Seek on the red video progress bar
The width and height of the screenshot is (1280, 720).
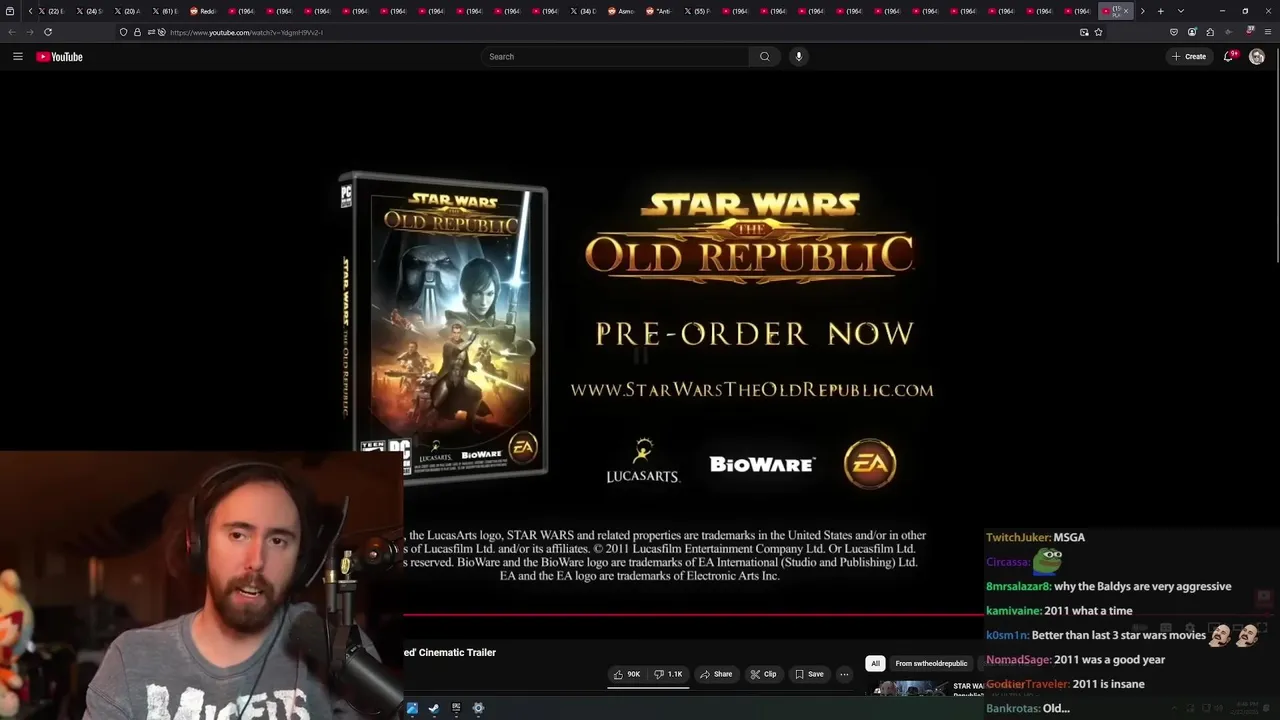(693, 615)
